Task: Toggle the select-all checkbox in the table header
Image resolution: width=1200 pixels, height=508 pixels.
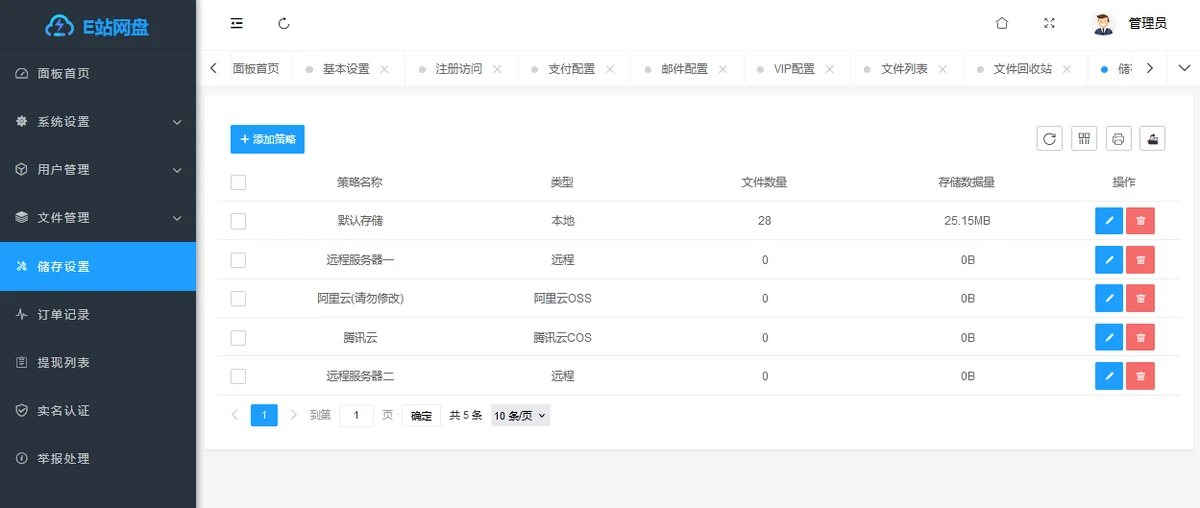Action: [x=238, y=182]
